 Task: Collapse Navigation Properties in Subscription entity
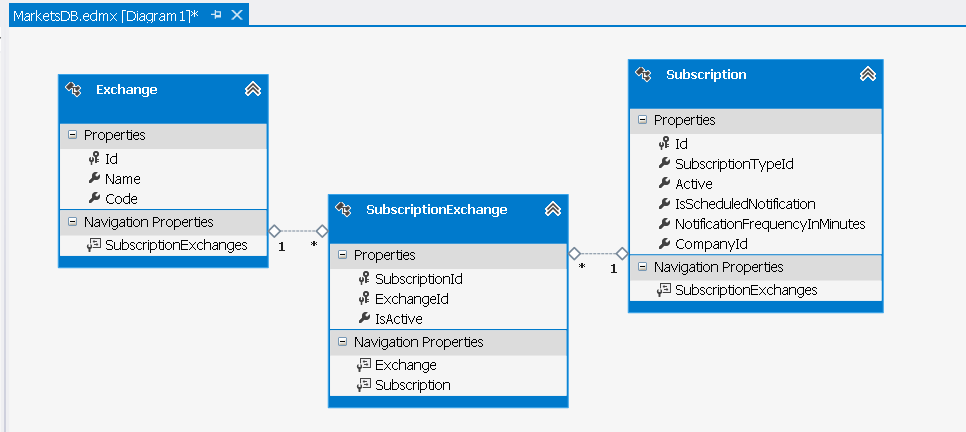[642, 267]
